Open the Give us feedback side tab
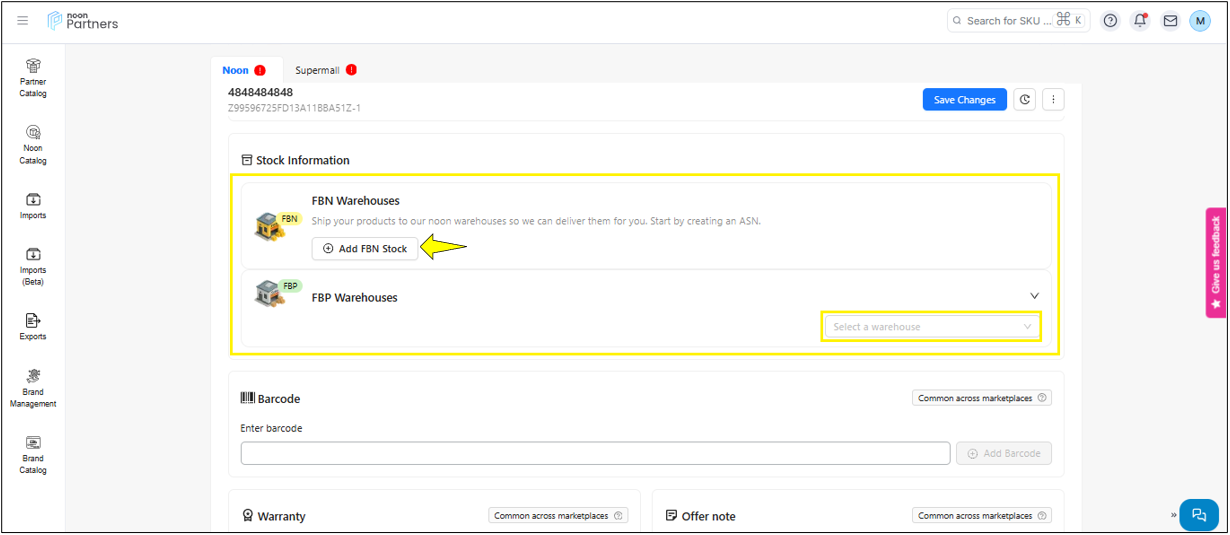Viewport: 1230px width, 535px height. pos(1216,262)
